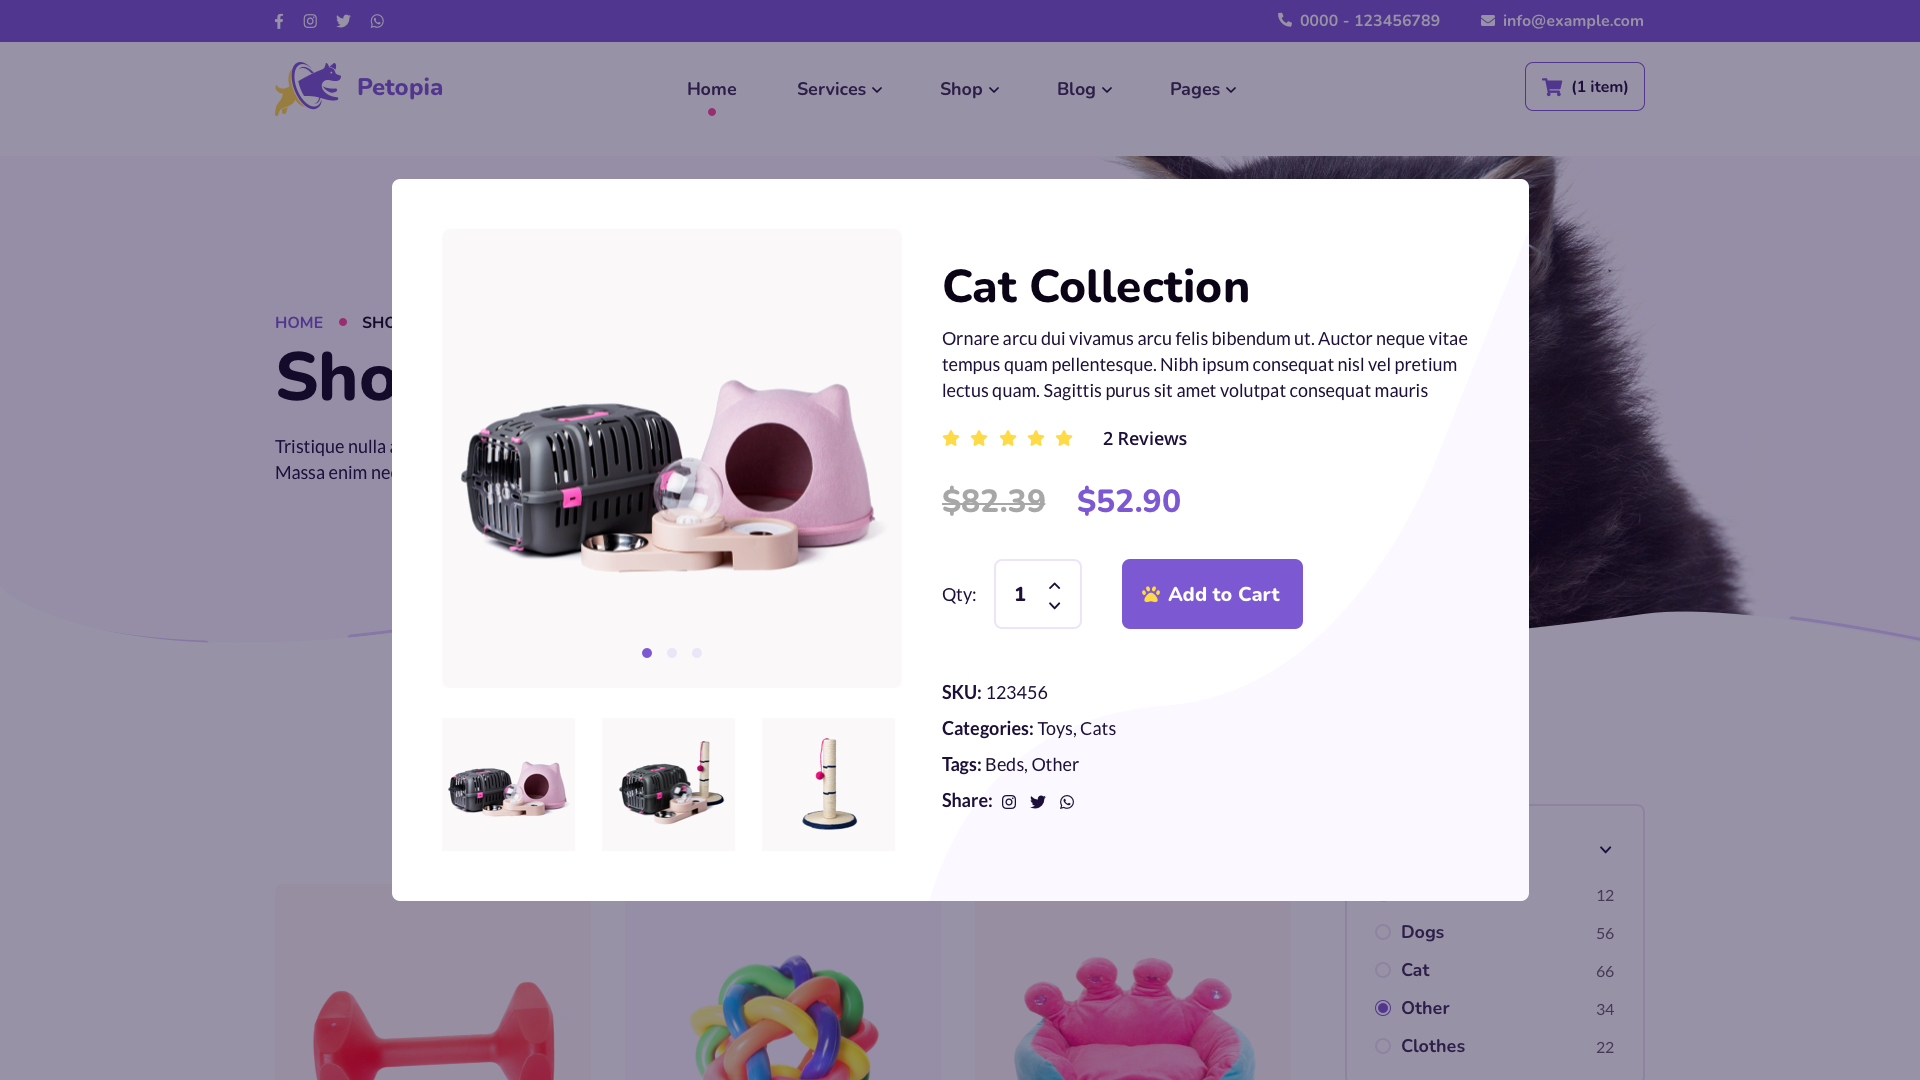Expand the Services dropdown menu
The height and width of the screenshot is (1080, 1920).
pos(839,89)
